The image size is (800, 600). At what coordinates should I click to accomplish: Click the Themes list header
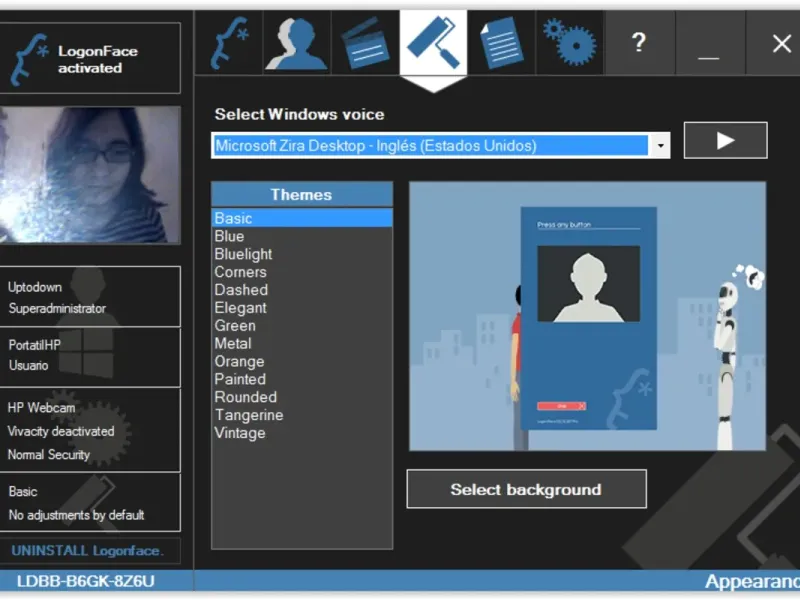coord(302,194)
